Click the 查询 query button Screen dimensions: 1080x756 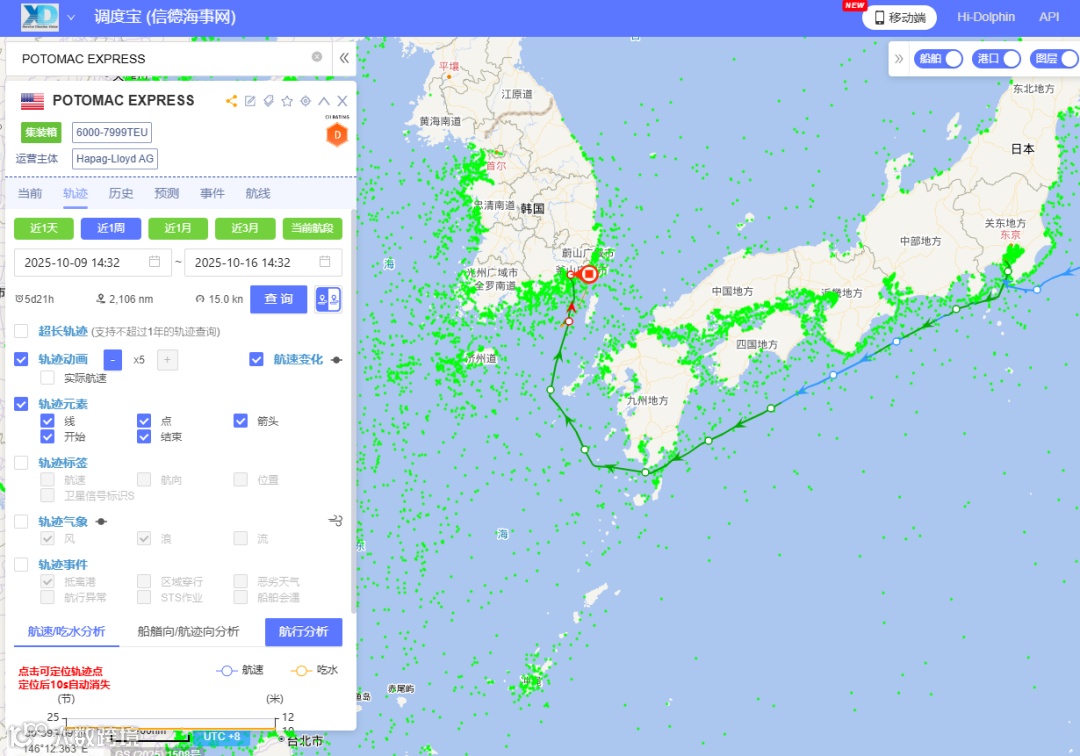tap(279, 299)
